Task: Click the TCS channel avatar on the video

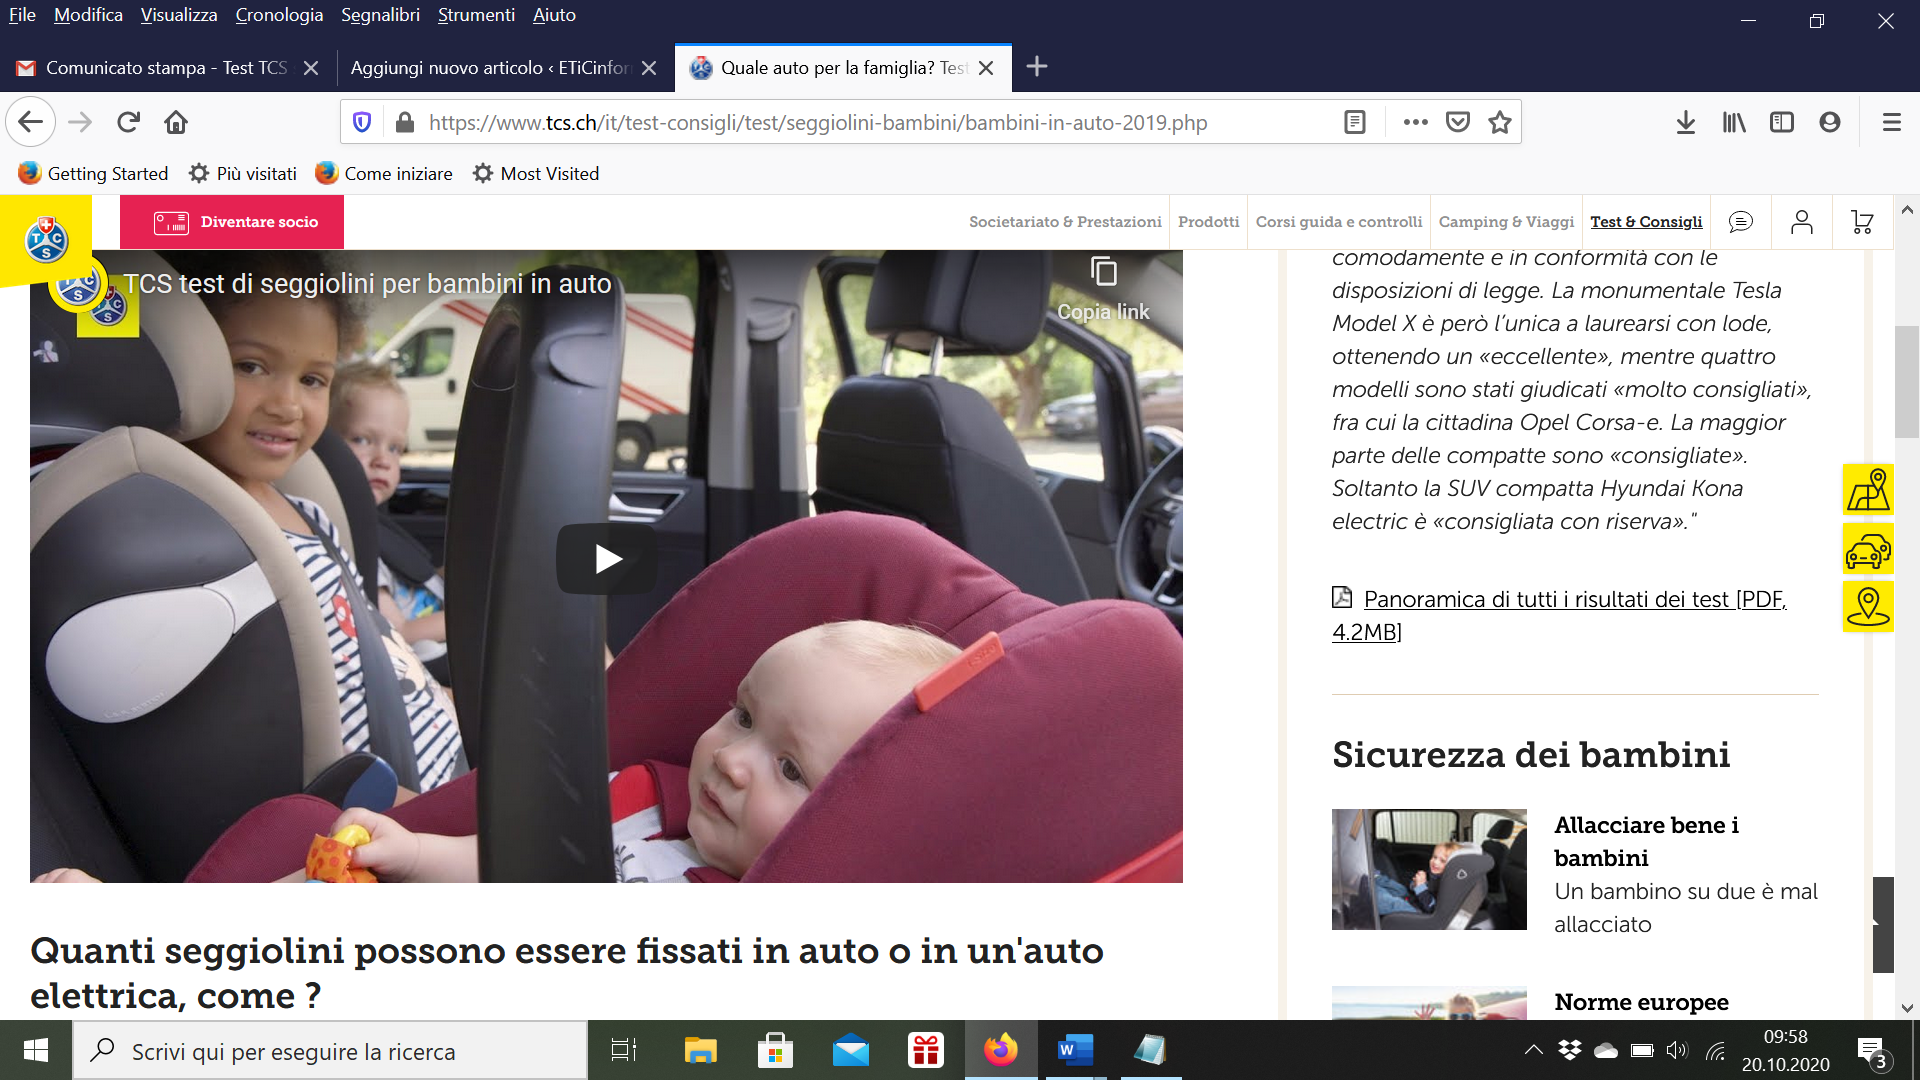Action: 78,284
